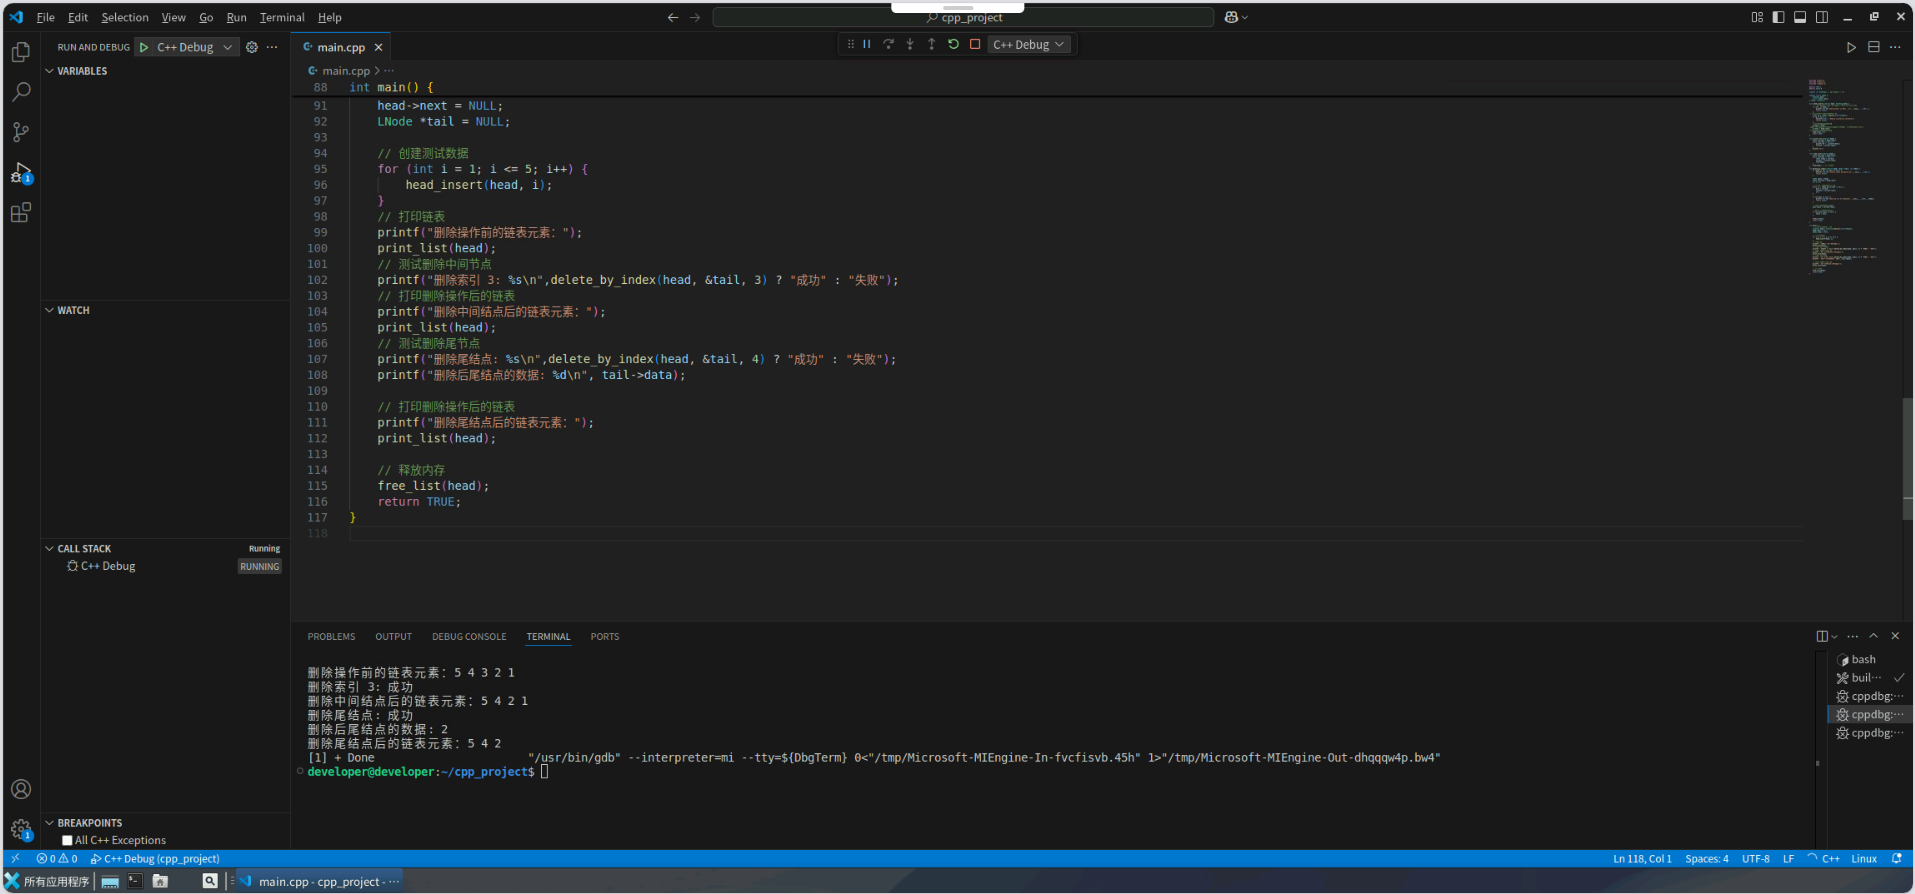Restart the debug session

tap(953, 44)
